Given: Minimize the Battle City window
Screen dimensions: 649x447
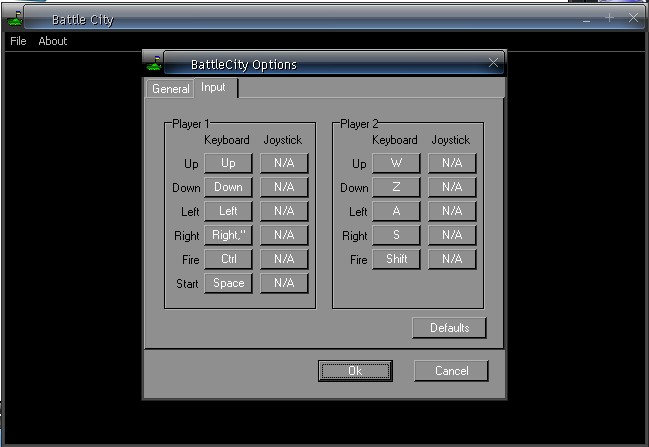Looking at the screenshot, I should tap(586, 19).
